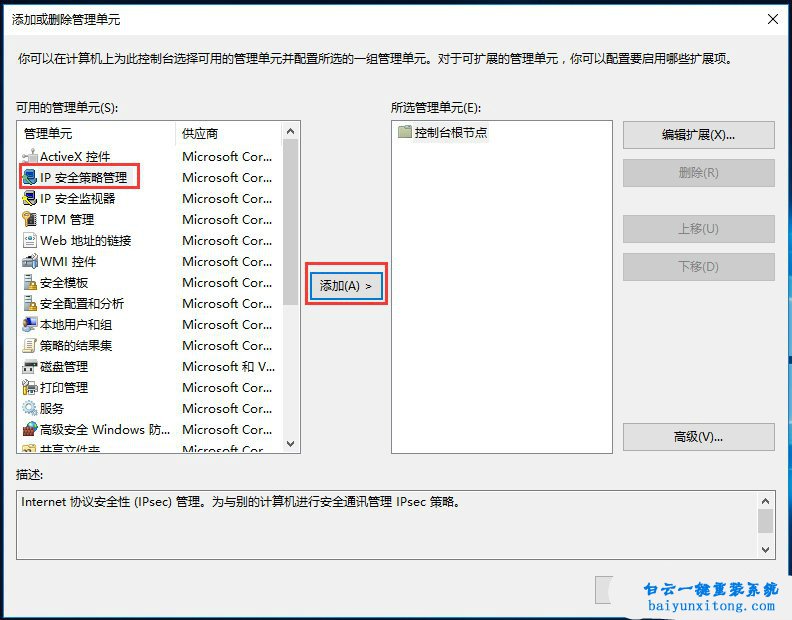Open 编辑扩展(X)... dialog
This screenshot has height=620, width=792.
click(699, 135)
